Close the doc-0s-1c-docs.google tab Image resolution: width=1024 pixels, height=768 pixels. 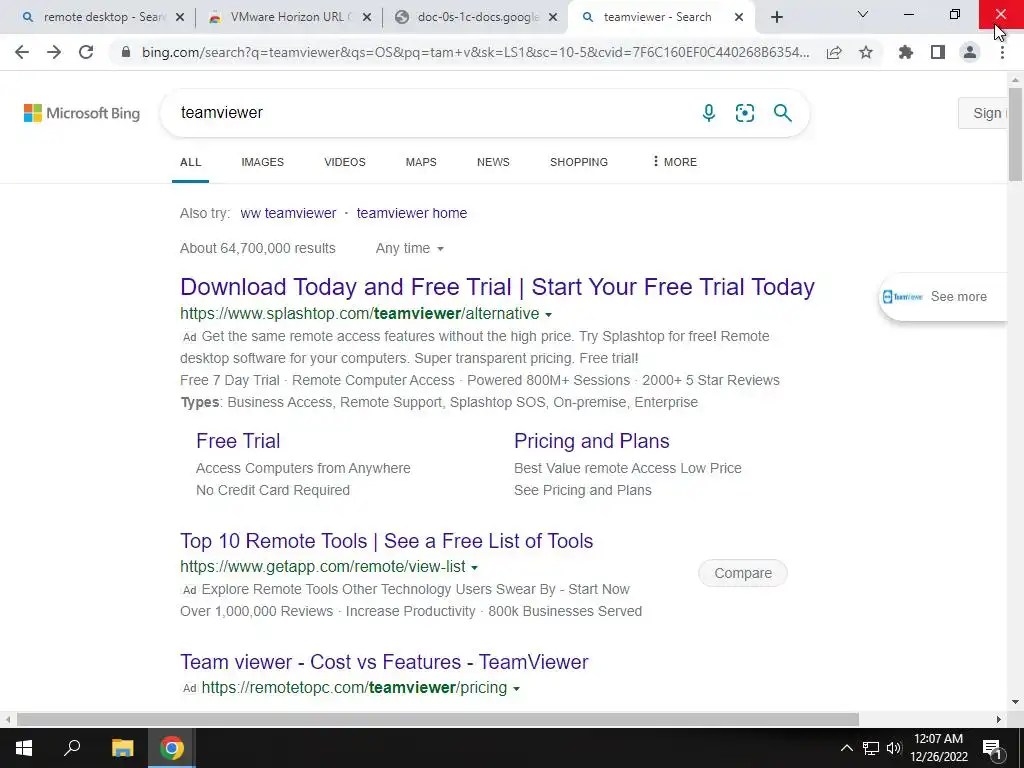click(553, 17)
